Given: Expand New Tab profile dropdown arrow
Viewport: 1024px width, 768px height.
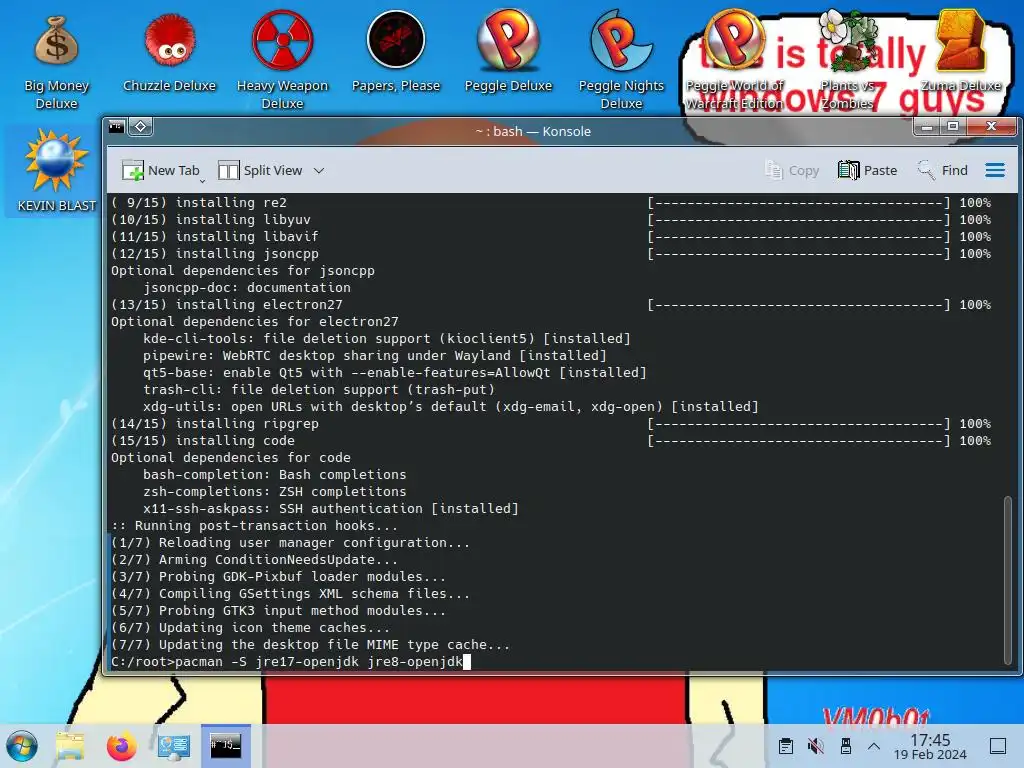Looking at the screenshot, I should [x=202, y=180].
